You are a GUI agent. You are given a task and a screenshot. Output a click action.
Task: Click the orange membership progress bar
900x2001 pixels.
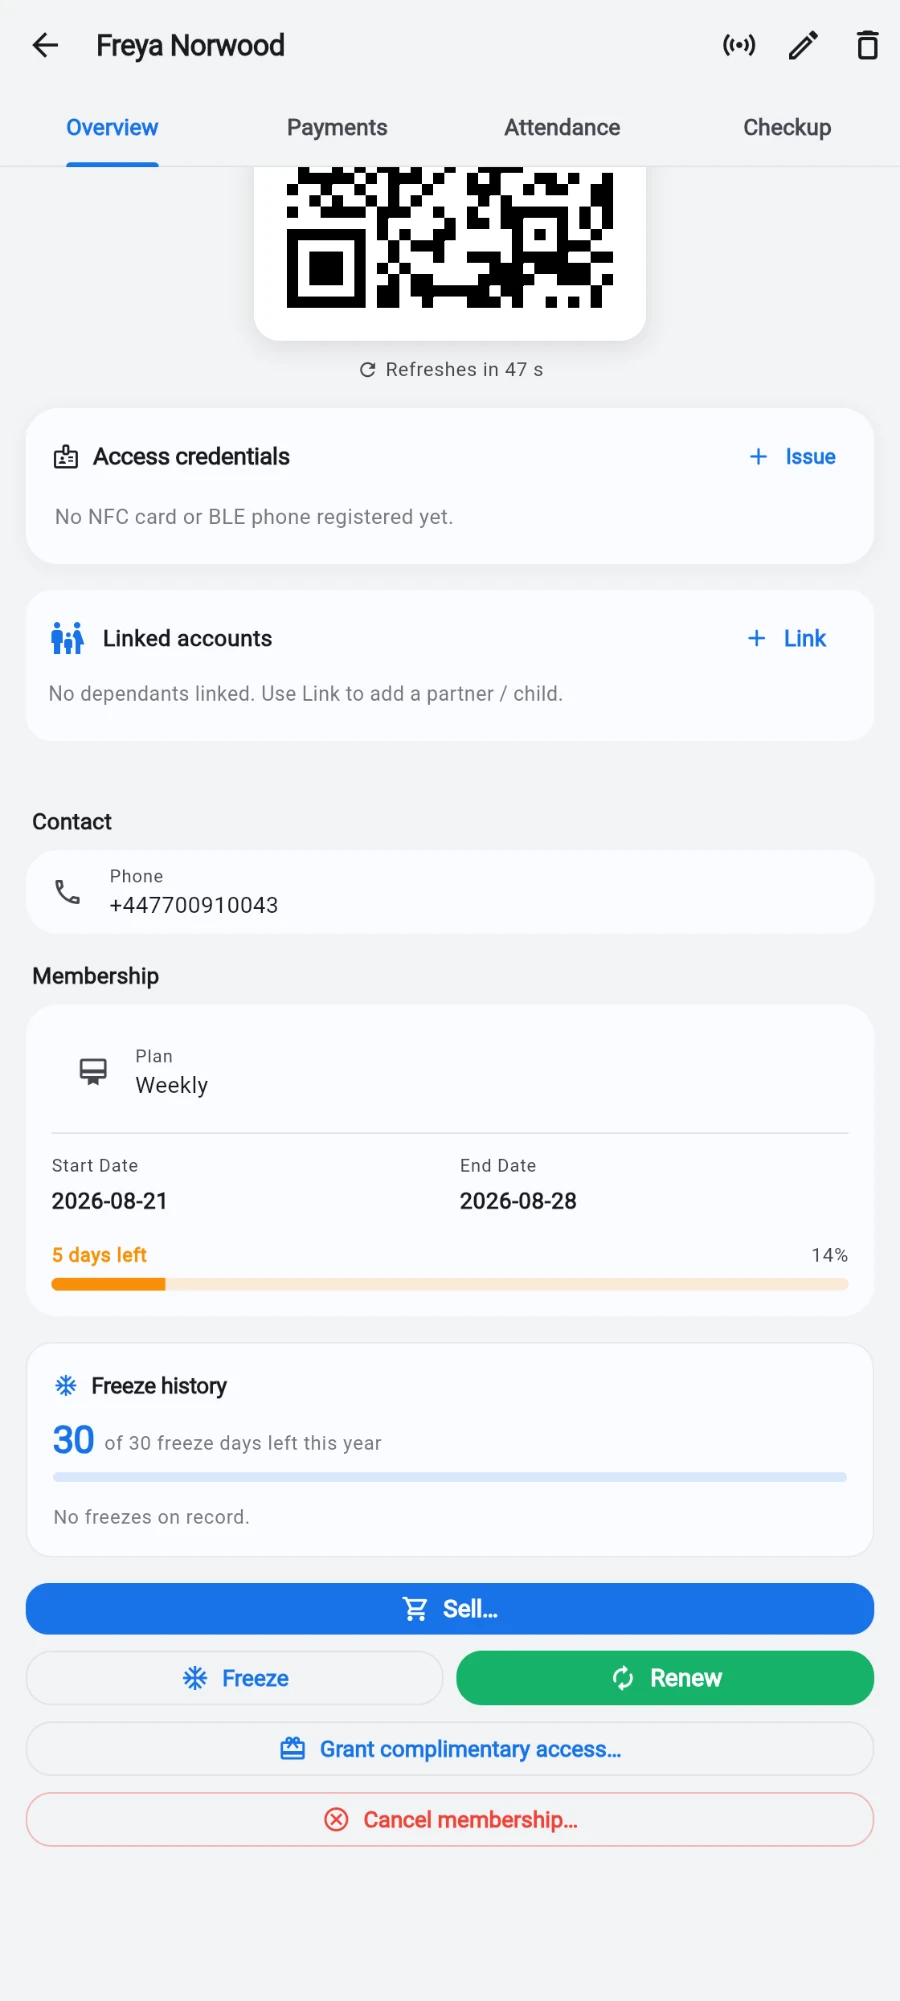point(450,1285)
